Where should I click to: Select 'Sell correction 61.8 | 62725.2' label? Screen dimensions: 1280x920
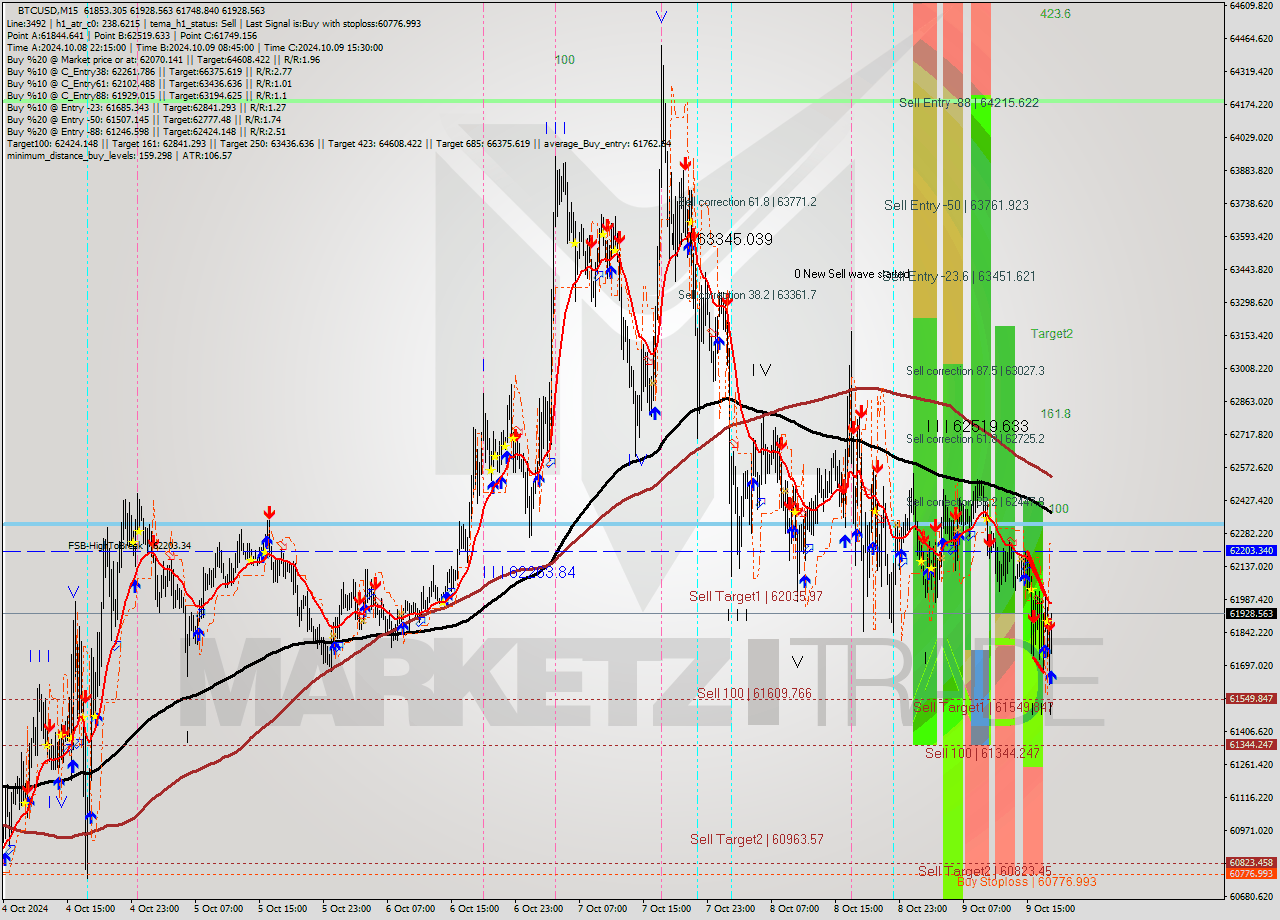[x=975, y=439]
